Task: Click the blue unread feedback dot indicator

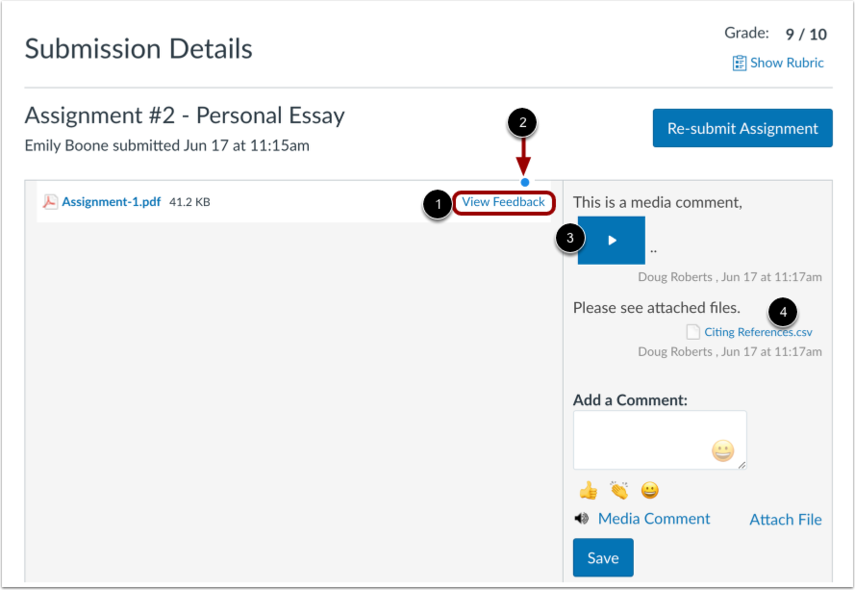Action: click(525, 182)
